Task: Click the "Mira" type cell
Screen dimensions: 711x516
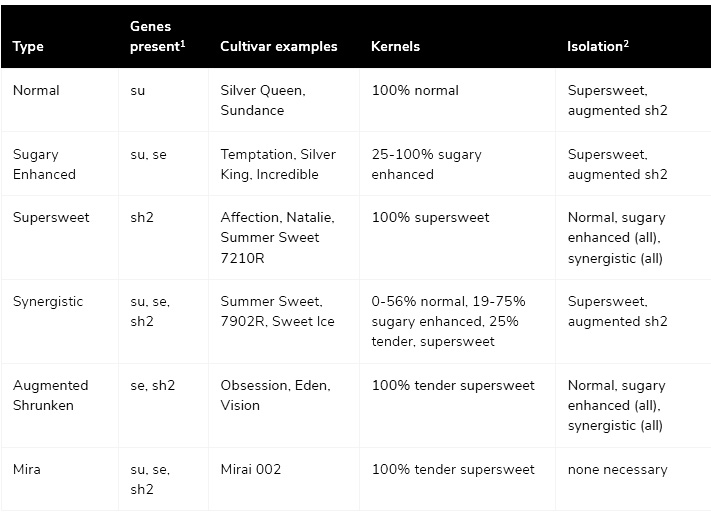Action: coord(28,469)
